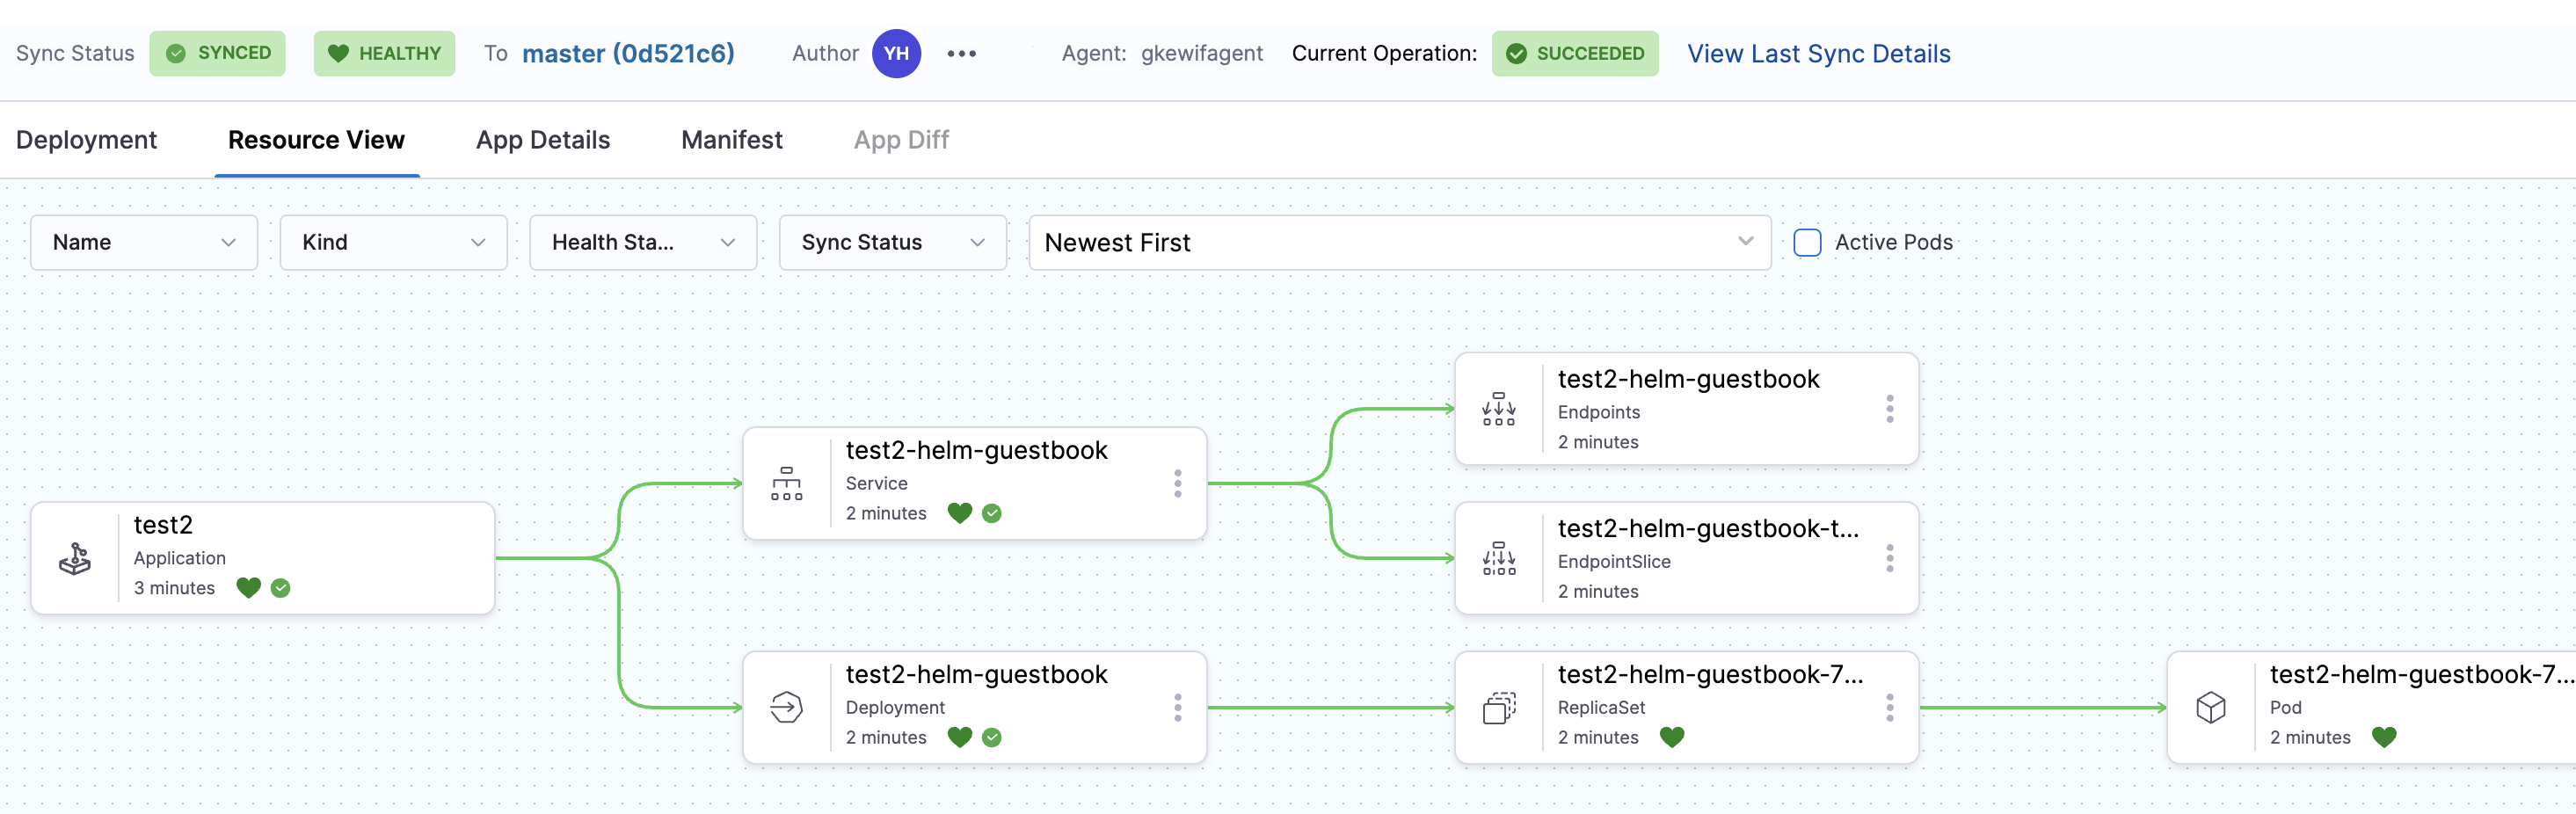Go to the Deployment tab
This screenshot has width=2576, height=814.
86,140
